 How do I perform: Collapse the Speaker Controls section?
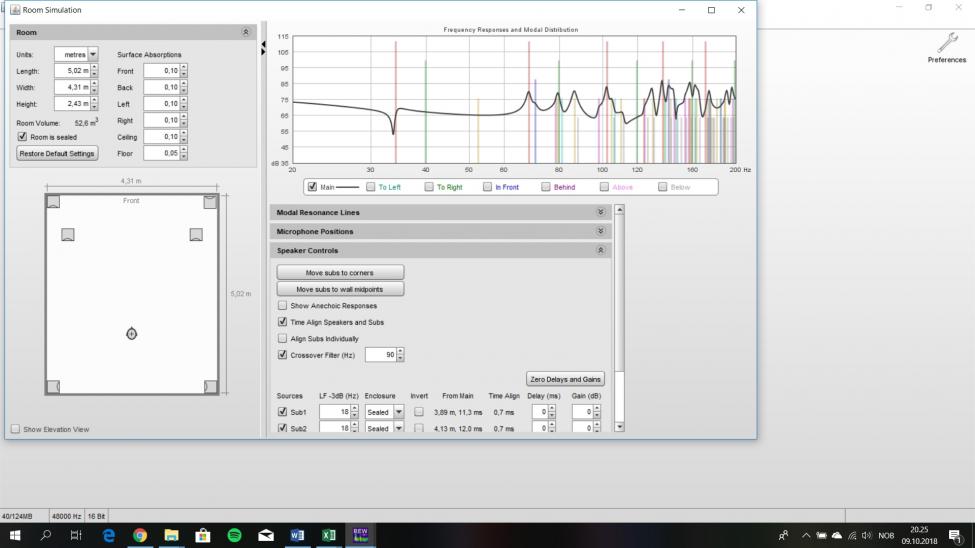(600, 251)
